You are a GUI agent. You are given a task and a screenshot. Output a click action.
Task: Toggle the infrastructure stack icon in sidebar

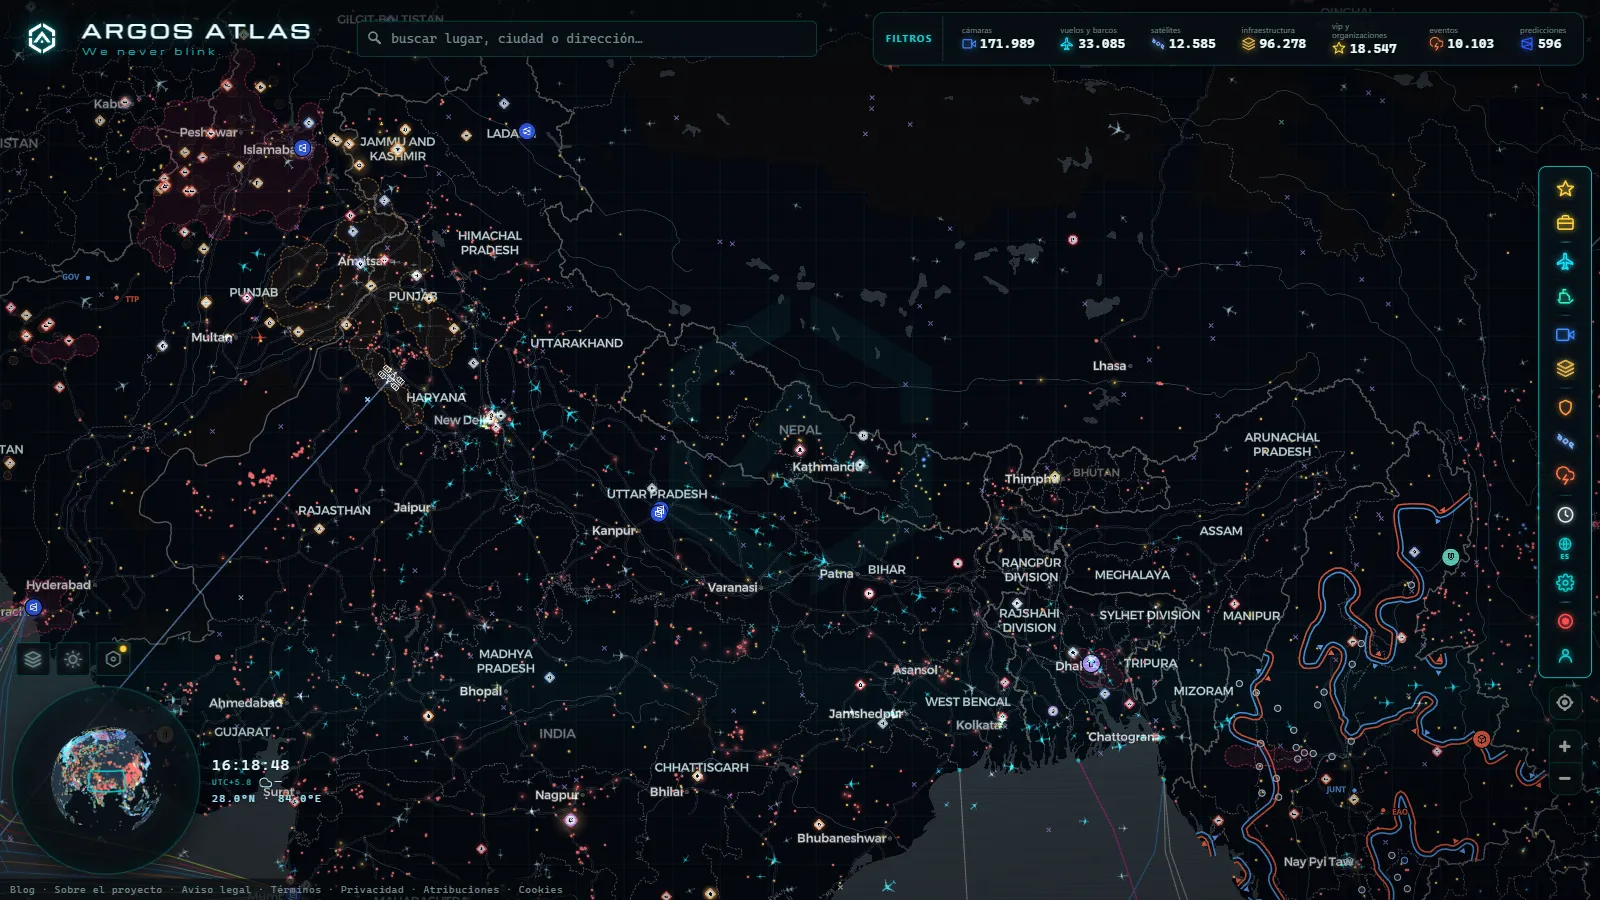tap(1565, 369)
